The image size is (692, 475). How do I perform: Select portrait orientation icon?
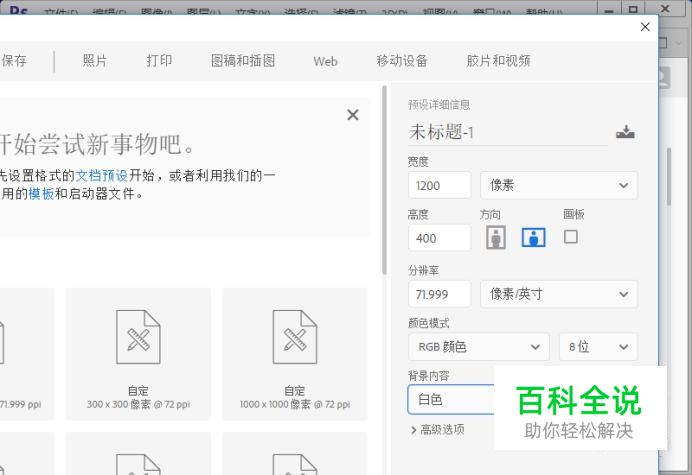tap(496, 238)
